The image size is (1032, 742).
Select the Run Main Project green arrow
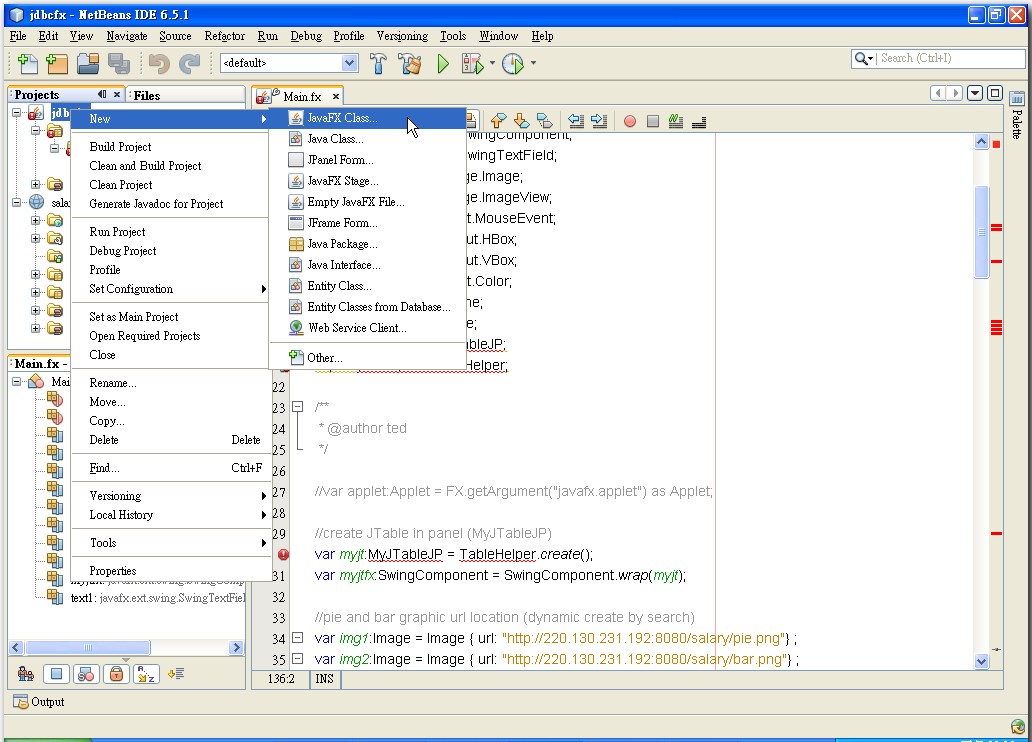click(x=443, y=63)
